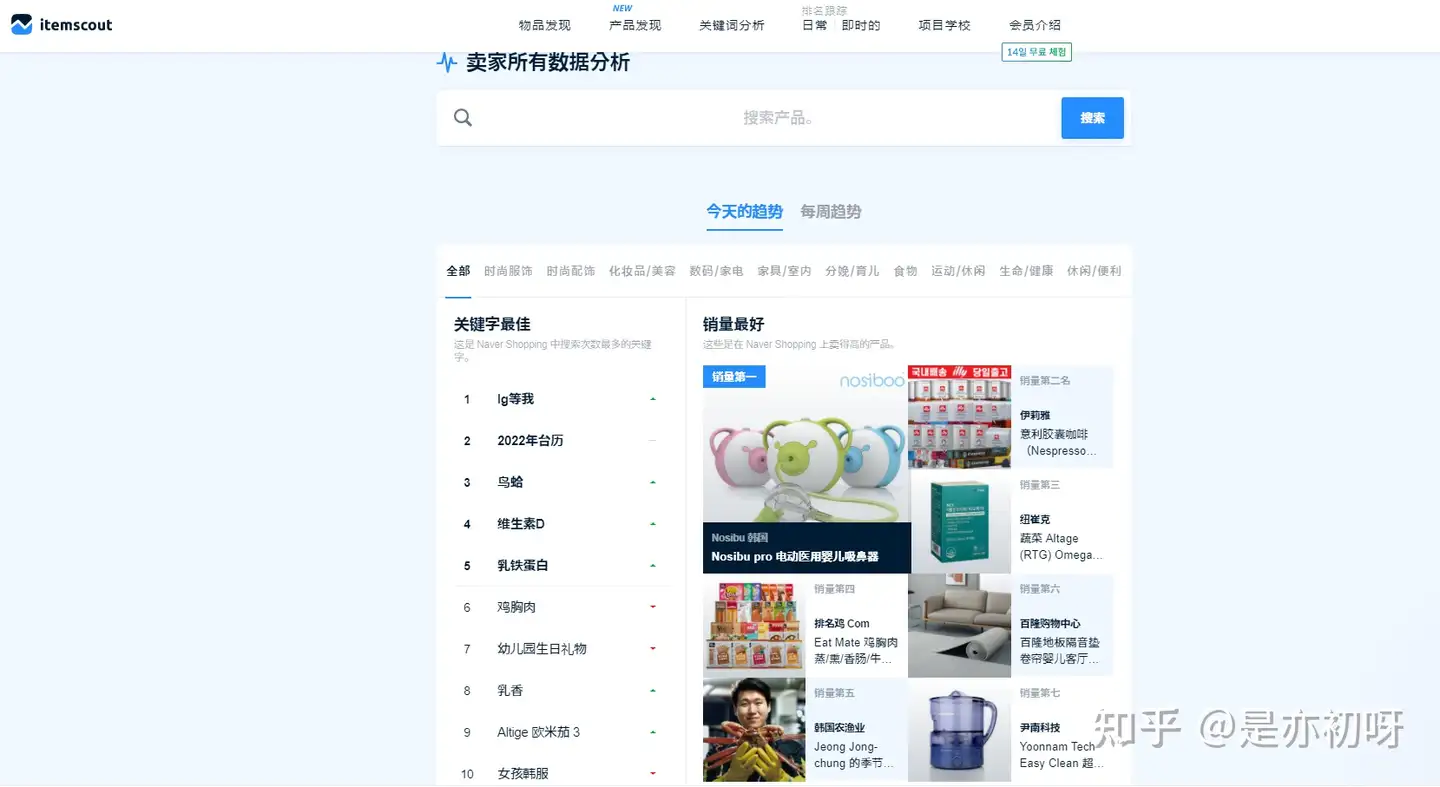The image size is (1440, 787).
Task: Open the floor mat sofa thumbnail
Action: (x=959, y=626)
